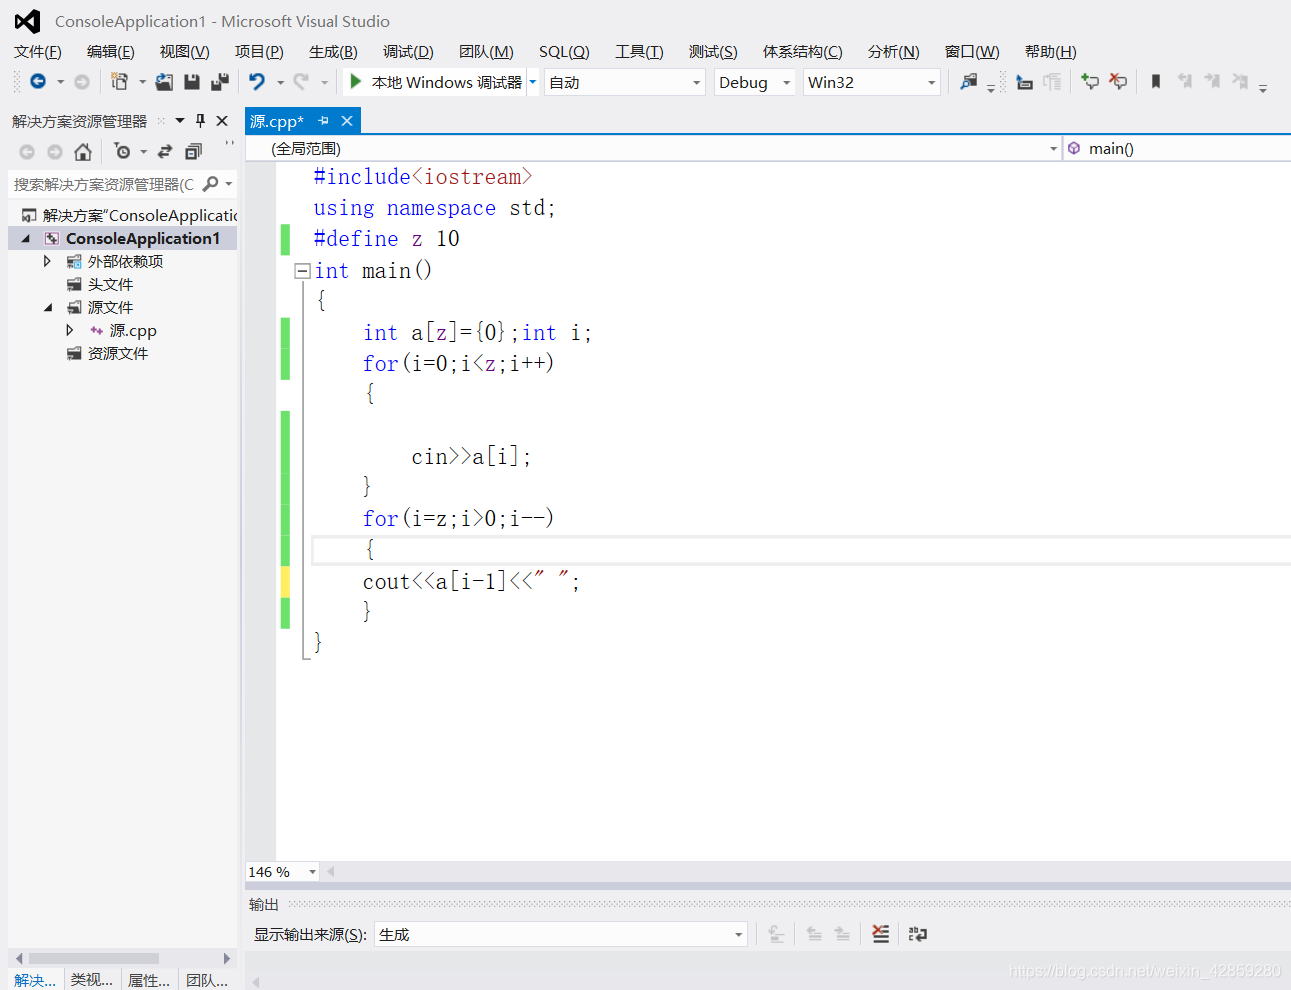
Task: Click the Home icon in Solution Explorer
Action: (83, 152)
